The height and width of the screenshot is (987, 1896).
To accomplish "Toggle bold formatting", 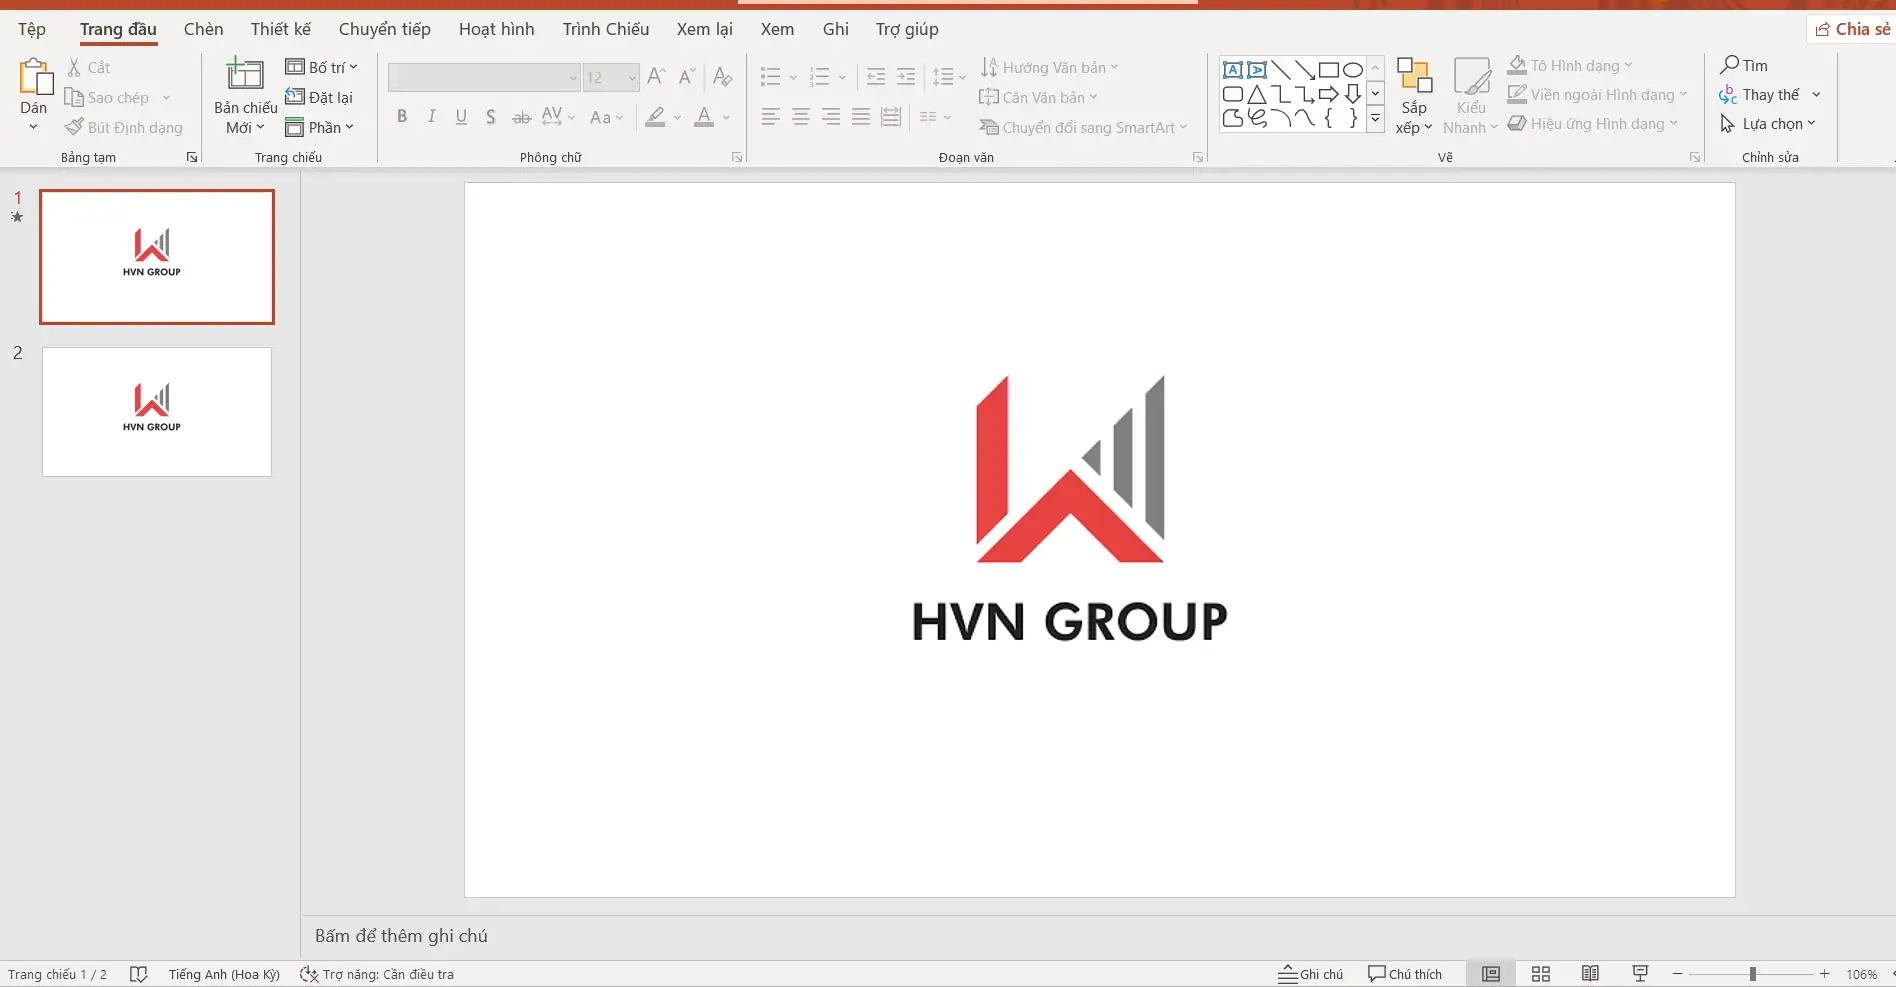I will pyautogui.click(x=402, y=117).
